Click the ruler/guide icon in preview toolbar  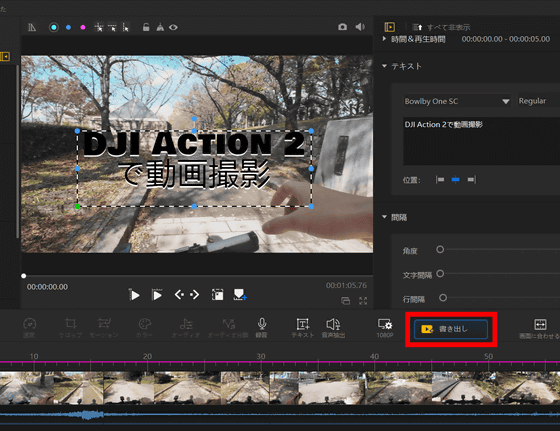coord(32,27)
